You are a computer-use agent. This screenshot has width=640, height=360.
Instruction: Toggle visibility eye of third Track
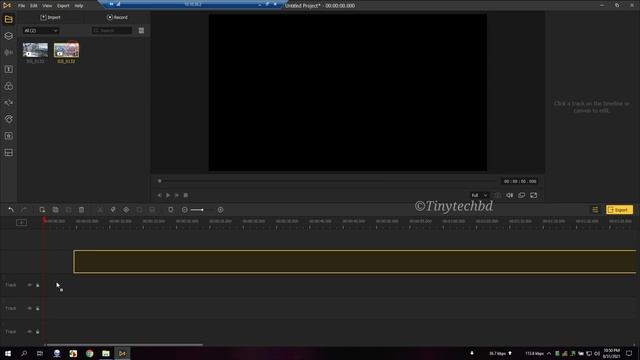30,332
